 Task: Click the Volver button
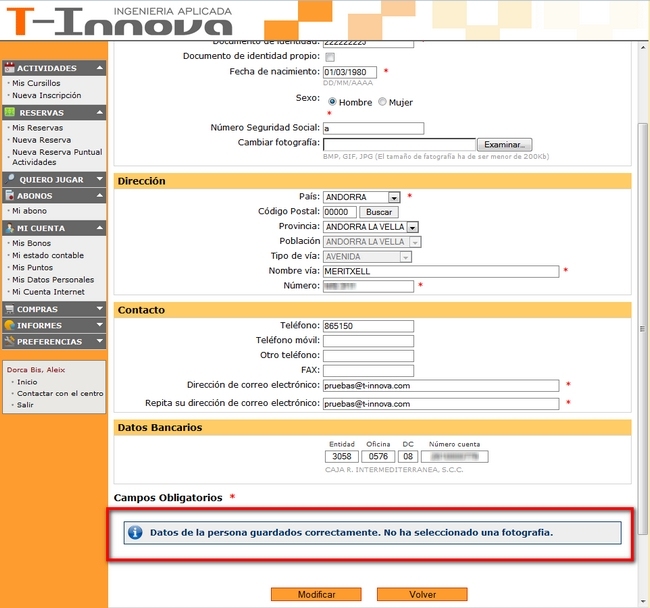(x=422, y=594)
